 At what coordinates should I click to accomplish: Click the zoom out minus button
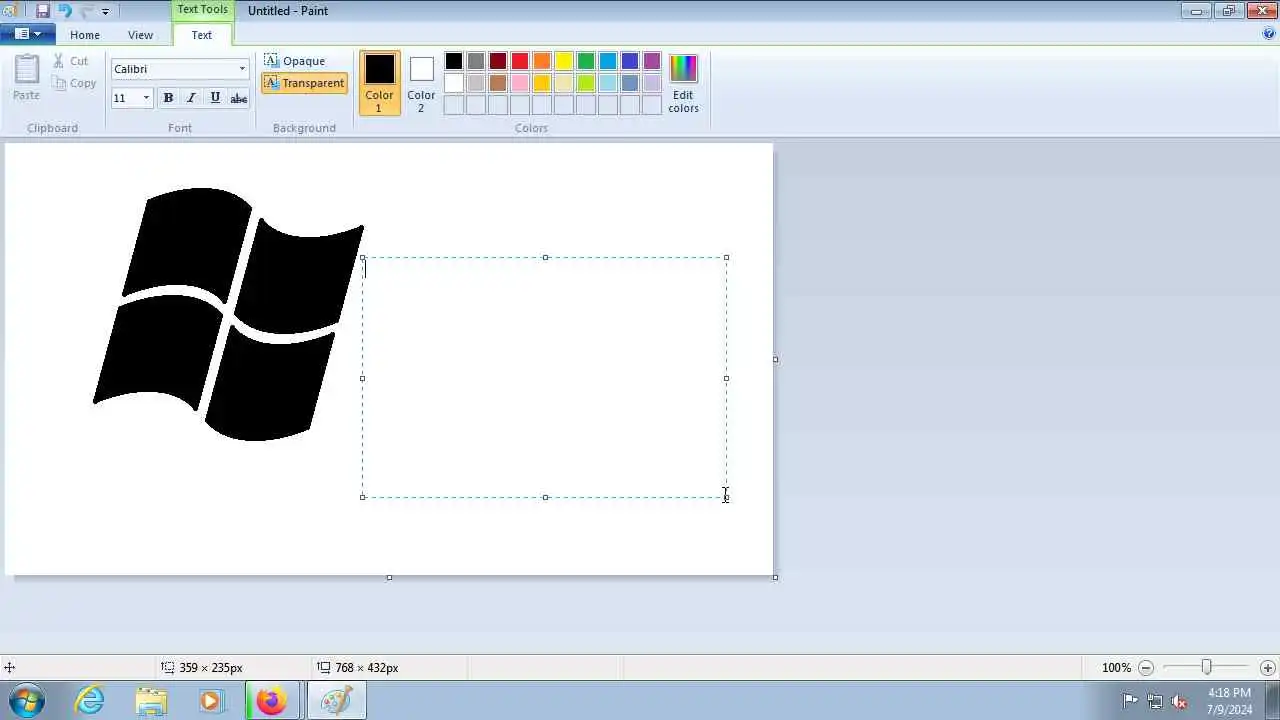point(1146,667)
